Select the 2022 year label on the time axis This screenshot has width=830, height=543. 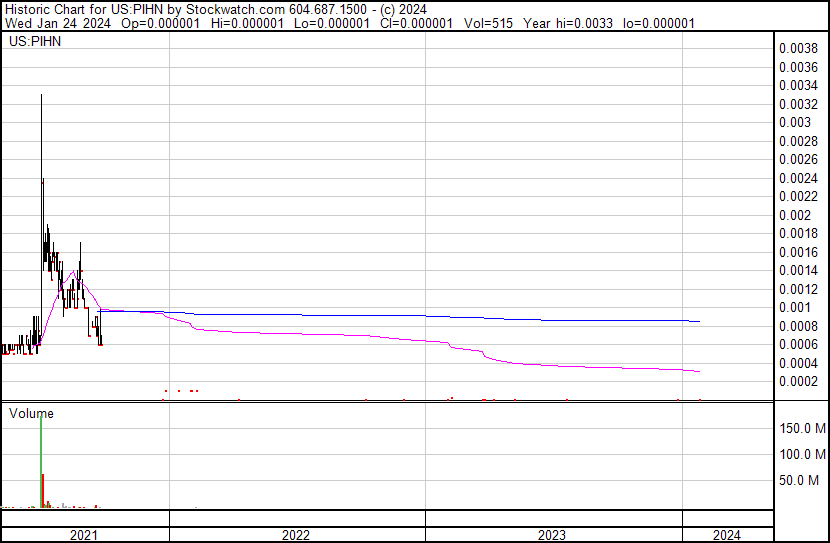pos(296,535)
